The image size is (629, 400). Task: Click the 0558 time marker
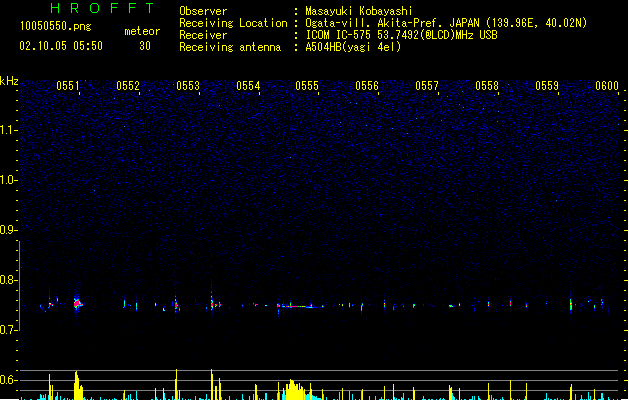487,86
